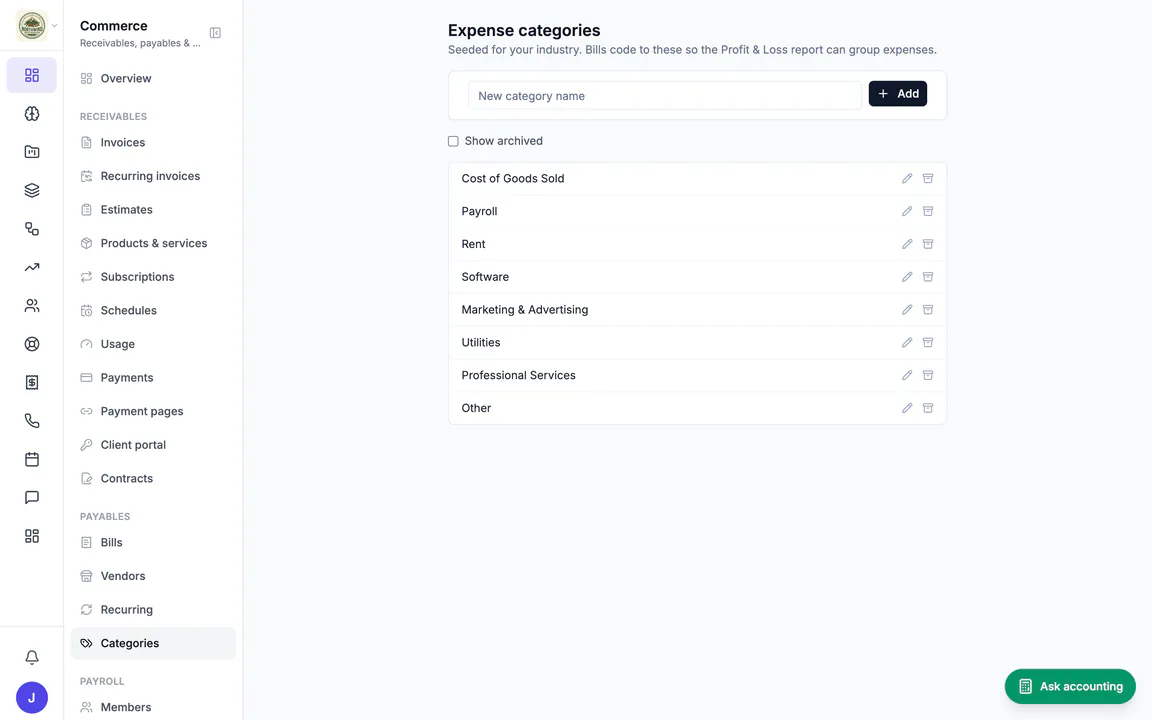Open Payment pages in sidebar
Viewport: 1152px width, 720px height.
coord(153,411)
